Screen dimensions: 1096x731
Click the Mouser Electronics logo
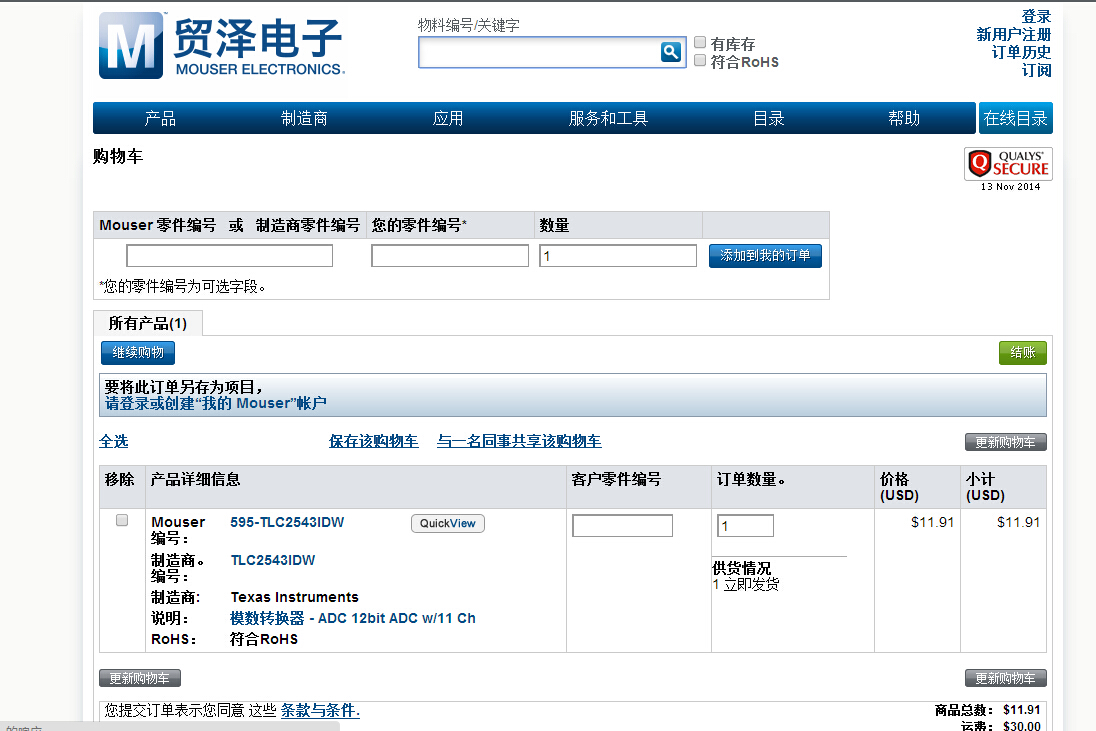[x=222, y=45]
